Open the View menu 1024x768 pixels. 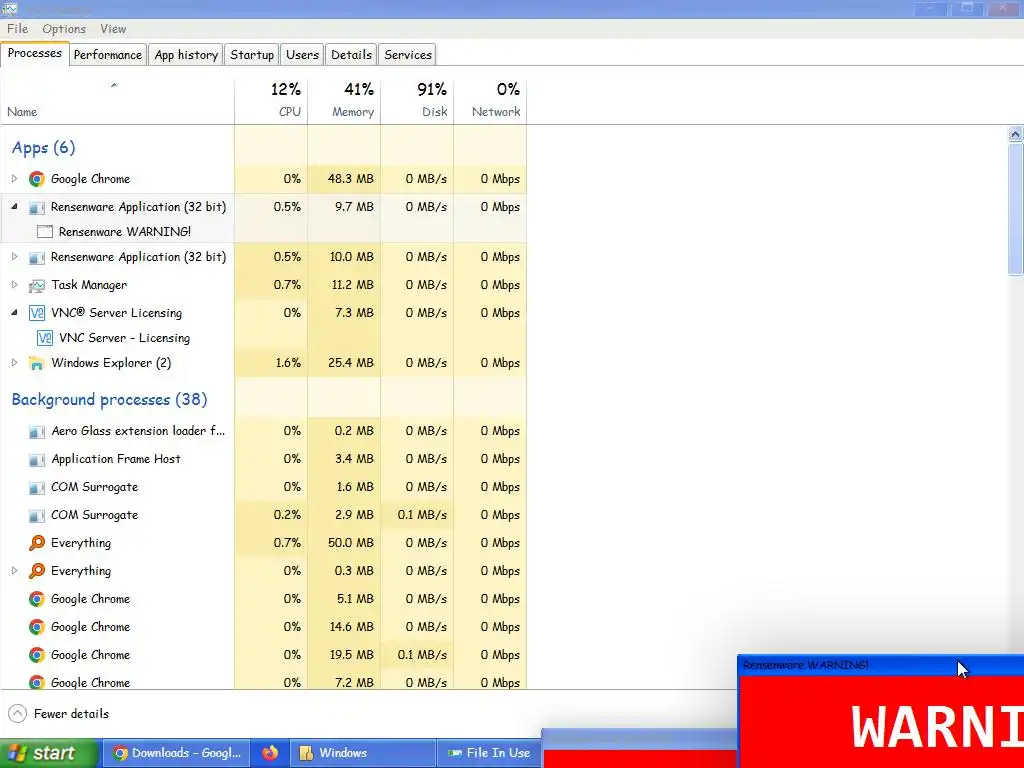[113, 29]
